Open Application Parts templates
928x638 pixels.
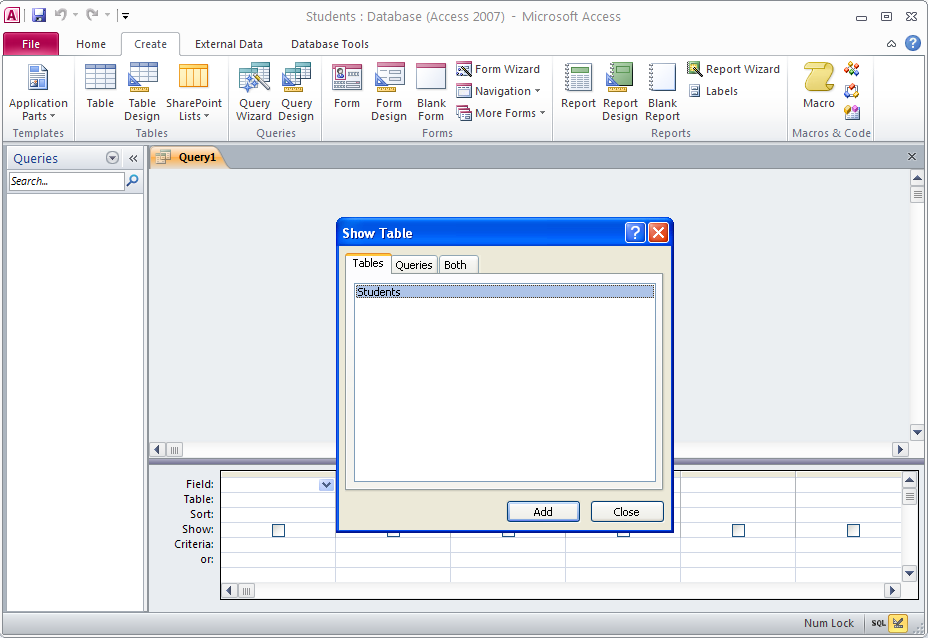point(38,92)
